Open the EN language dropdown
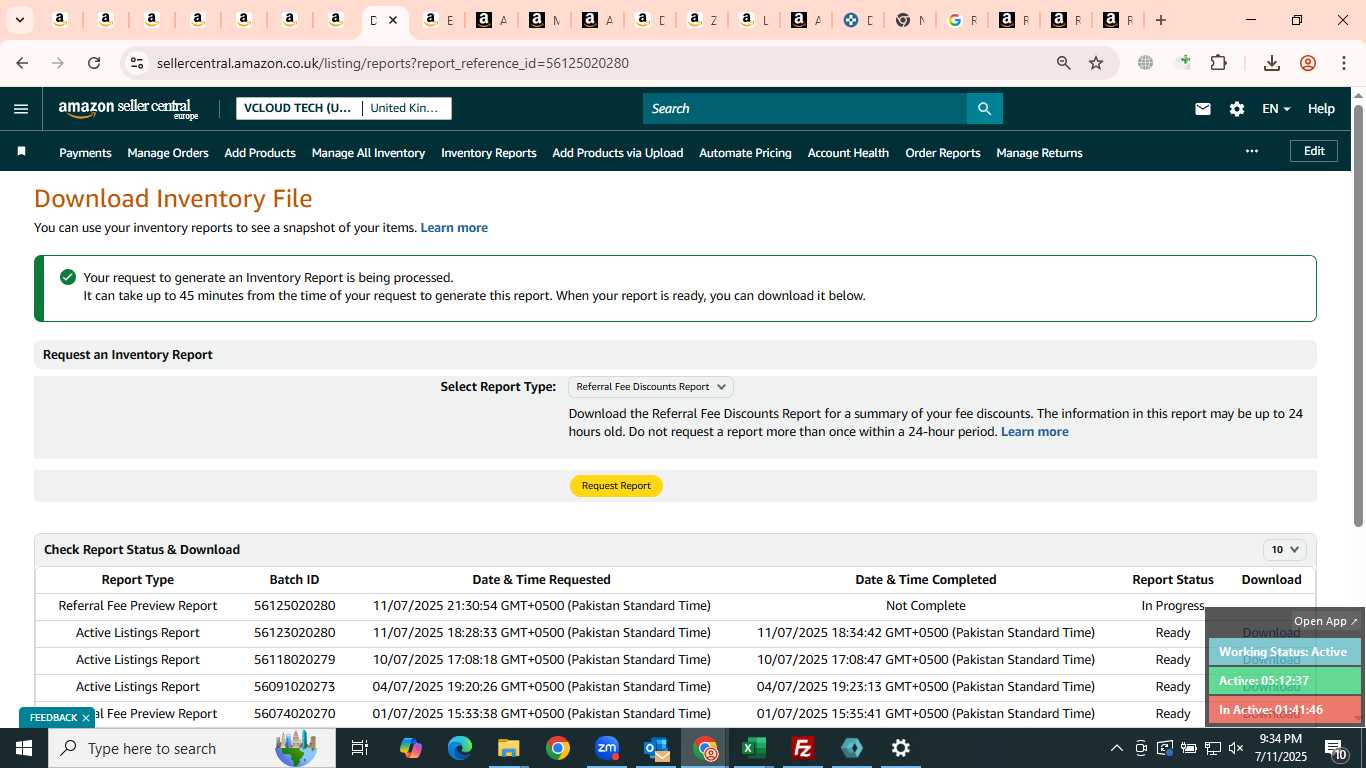 coord(1276,109)
